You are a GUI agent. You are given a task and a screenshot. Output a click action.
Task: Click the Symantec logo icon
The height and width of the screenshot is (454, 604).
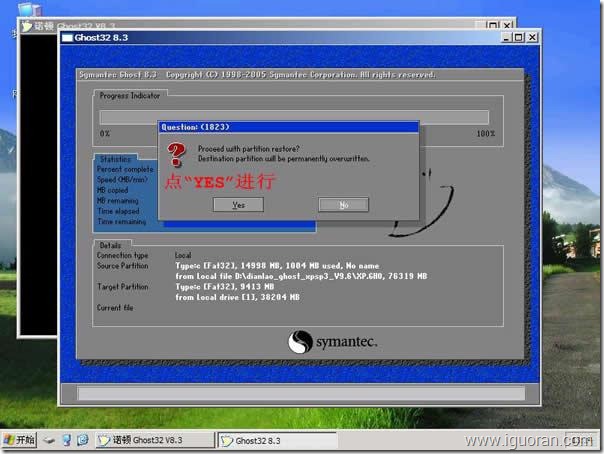(x=299, y=343)
